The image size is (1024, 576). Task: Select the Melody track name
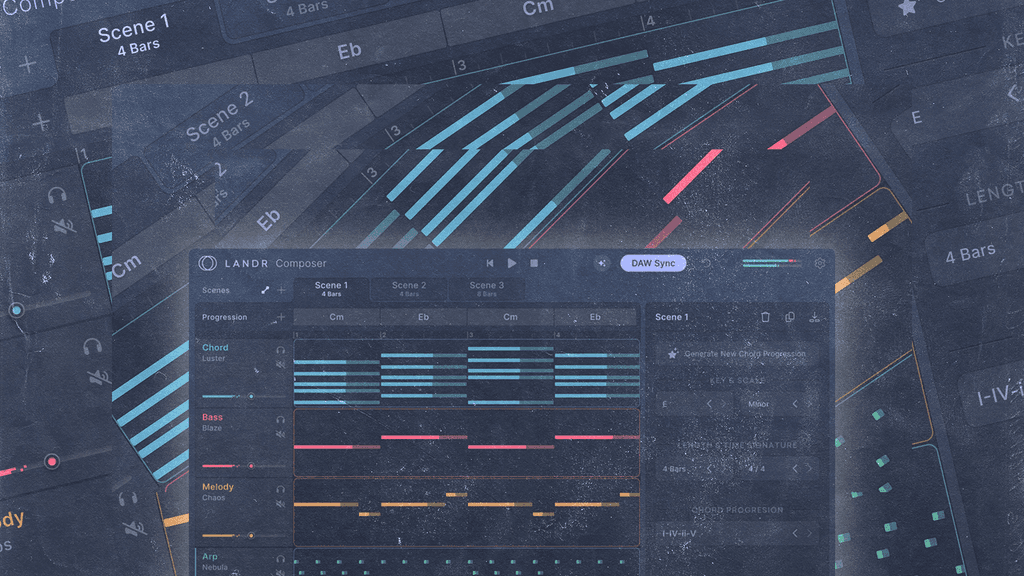pos(217,487)
